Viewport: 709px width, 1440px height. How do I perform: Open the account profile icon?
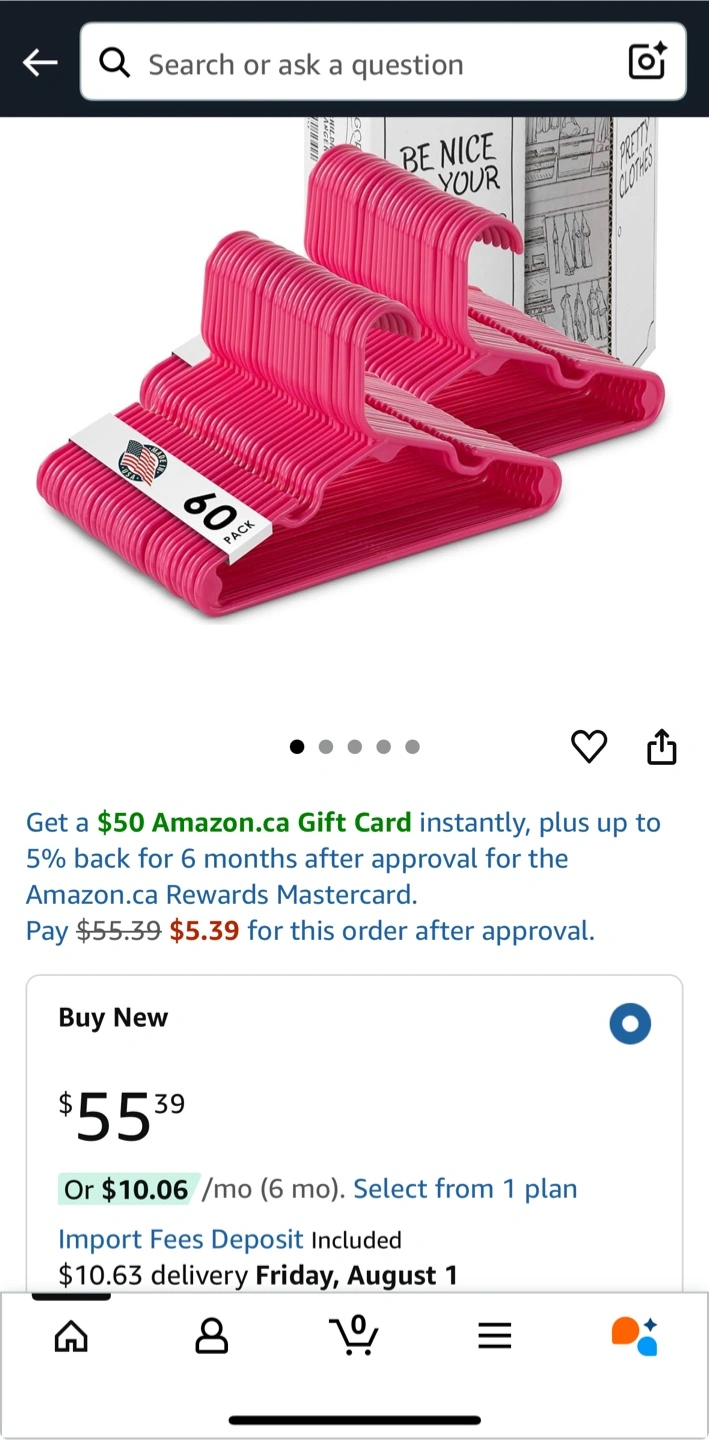click(x=211, y=1335)
